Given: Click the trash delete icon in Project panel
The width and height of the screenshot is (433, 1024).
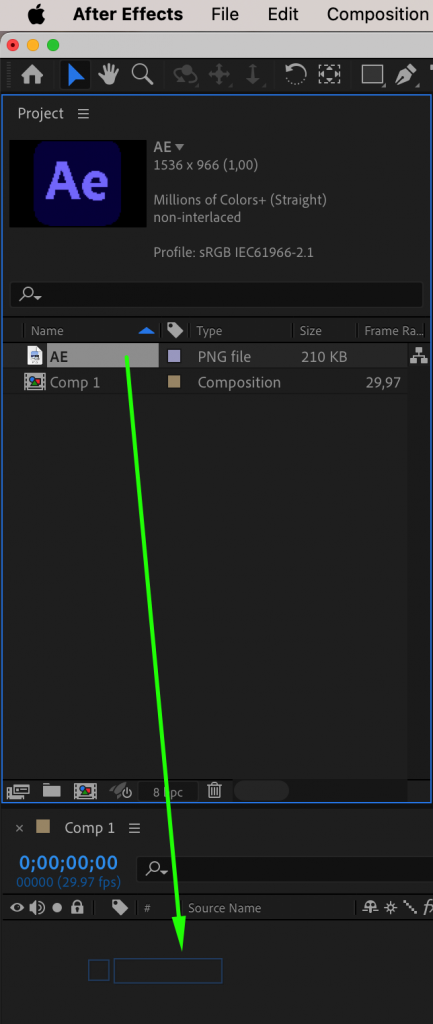Looking at the screenshot, I should click(x=214, y=791).
